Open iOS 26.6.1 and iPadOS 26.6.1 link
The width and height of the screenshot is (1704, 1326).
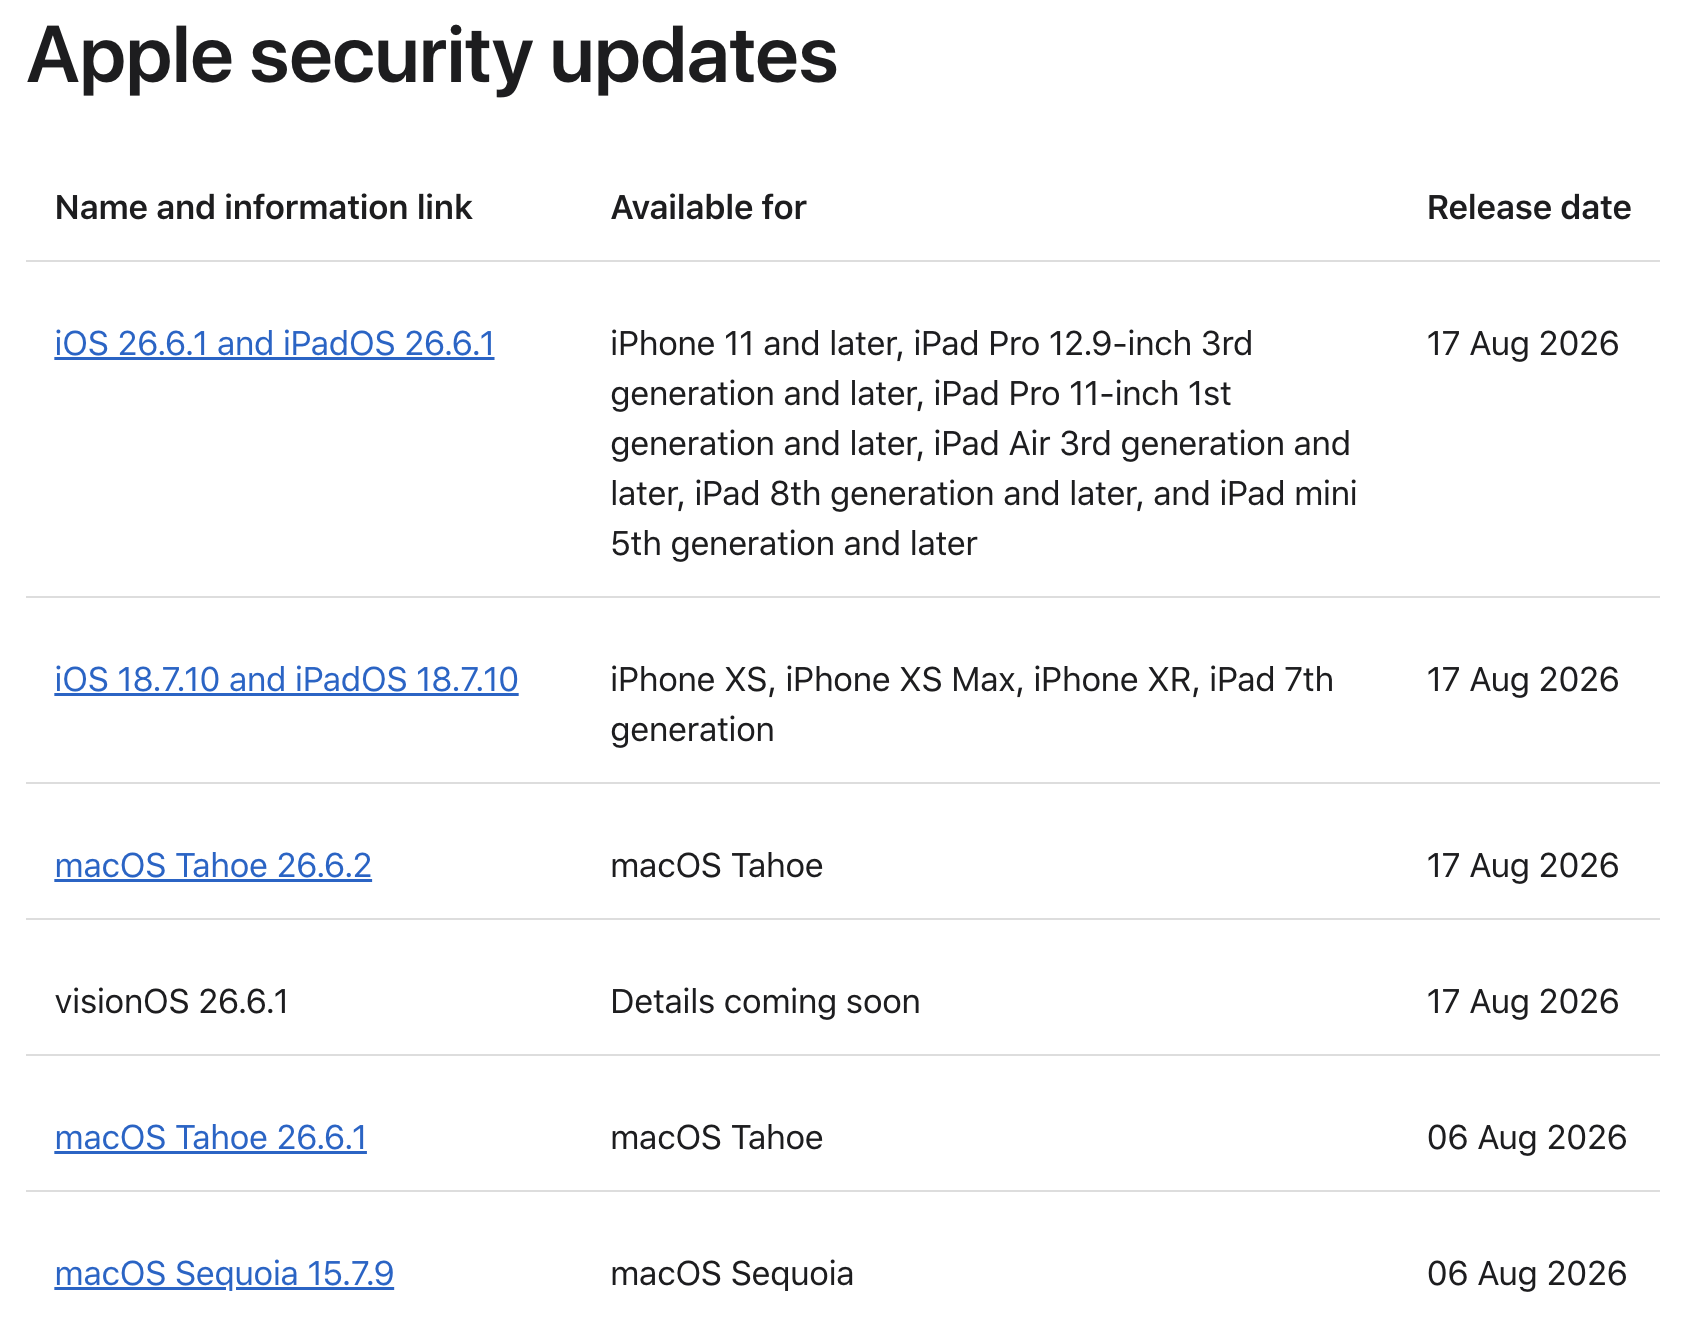pos(274,343)
